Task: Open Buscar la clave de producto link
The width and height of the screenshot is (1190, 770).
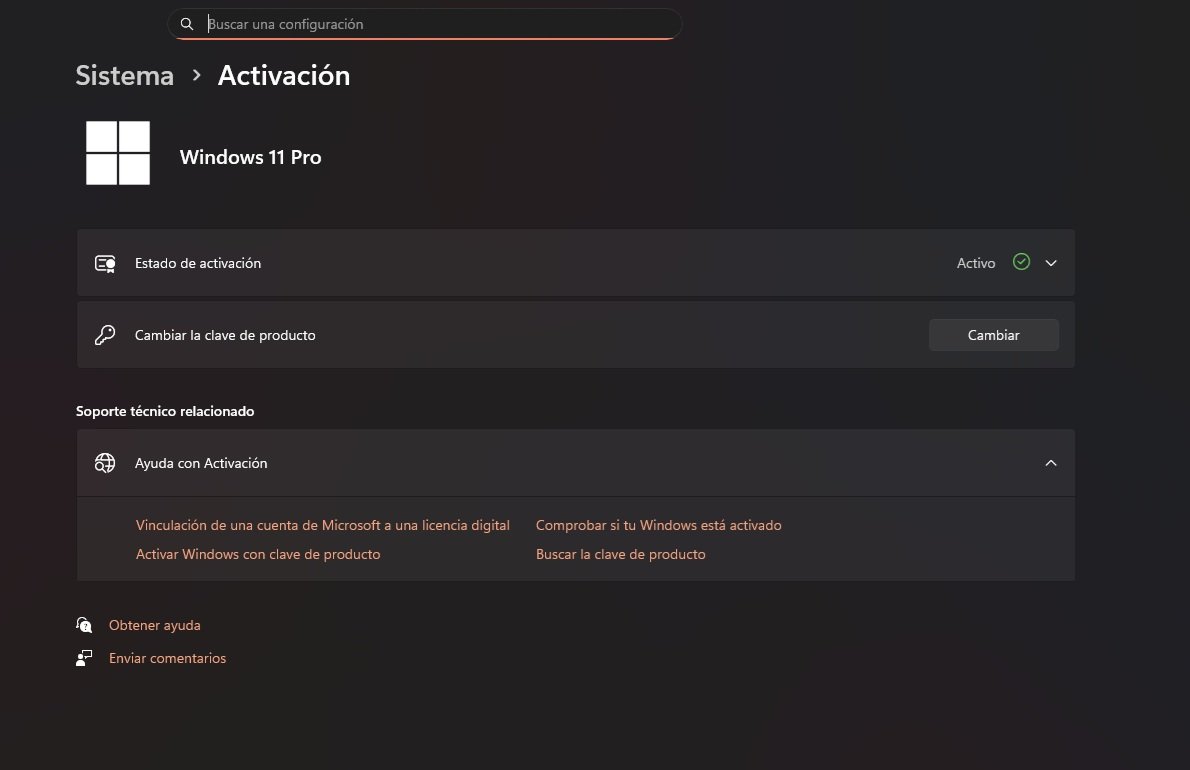Action: coord(620,554)
